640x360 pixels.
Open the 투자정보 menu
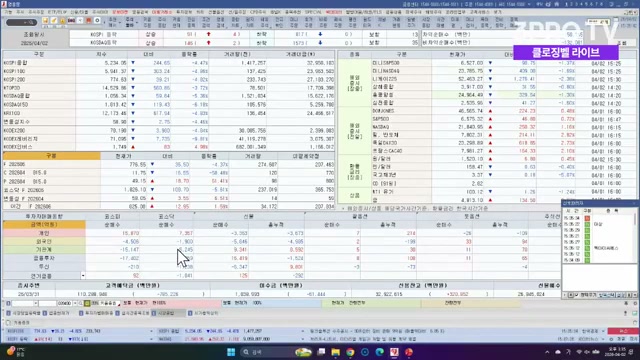coord(184,12)
